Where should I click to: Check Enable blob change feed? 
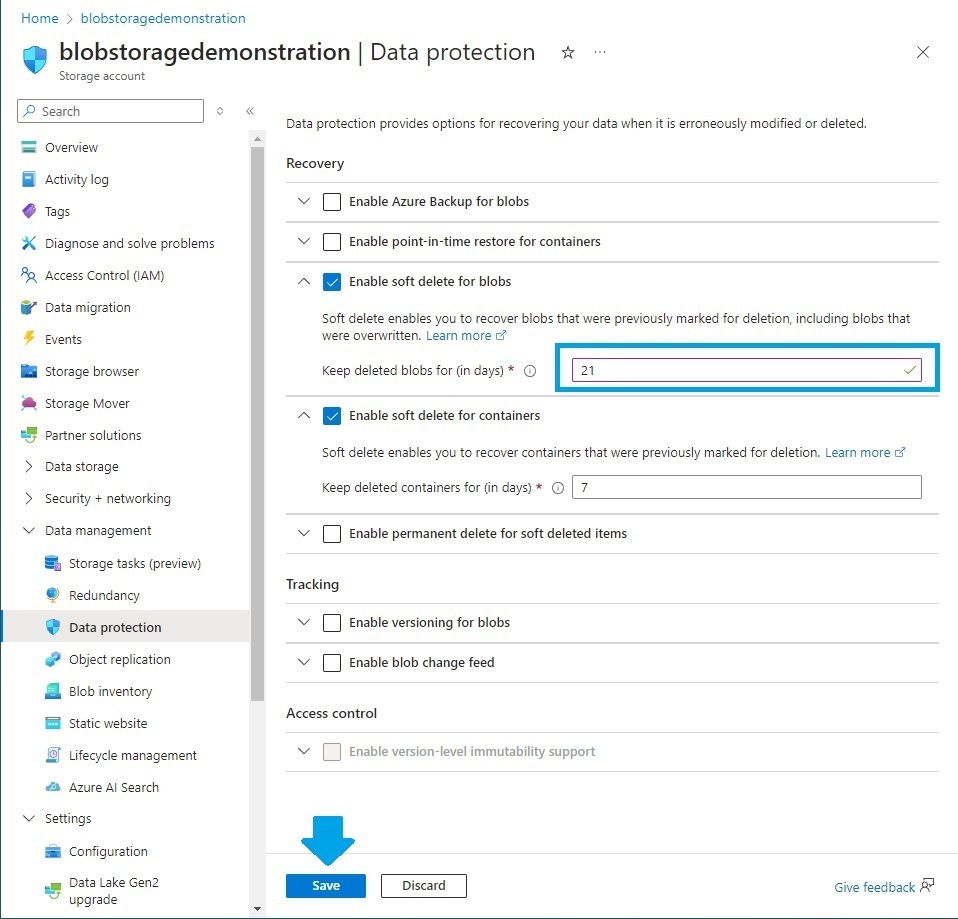332,662
